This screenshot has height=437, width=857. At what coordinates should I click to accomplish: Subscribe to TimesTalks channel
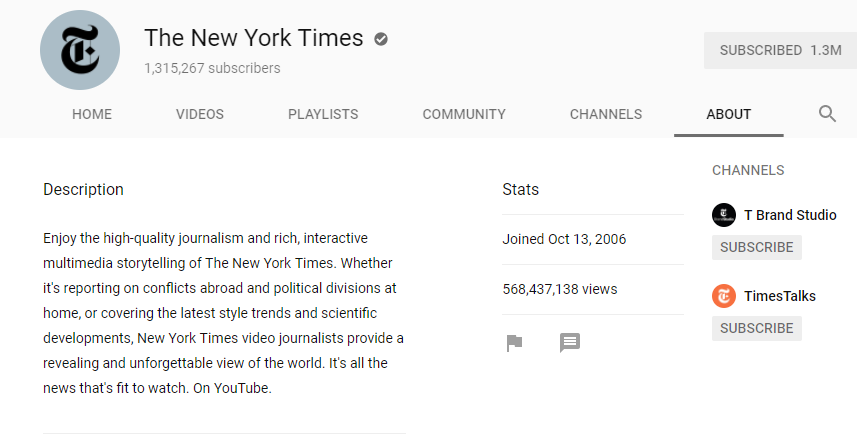(x=756, y=328)
